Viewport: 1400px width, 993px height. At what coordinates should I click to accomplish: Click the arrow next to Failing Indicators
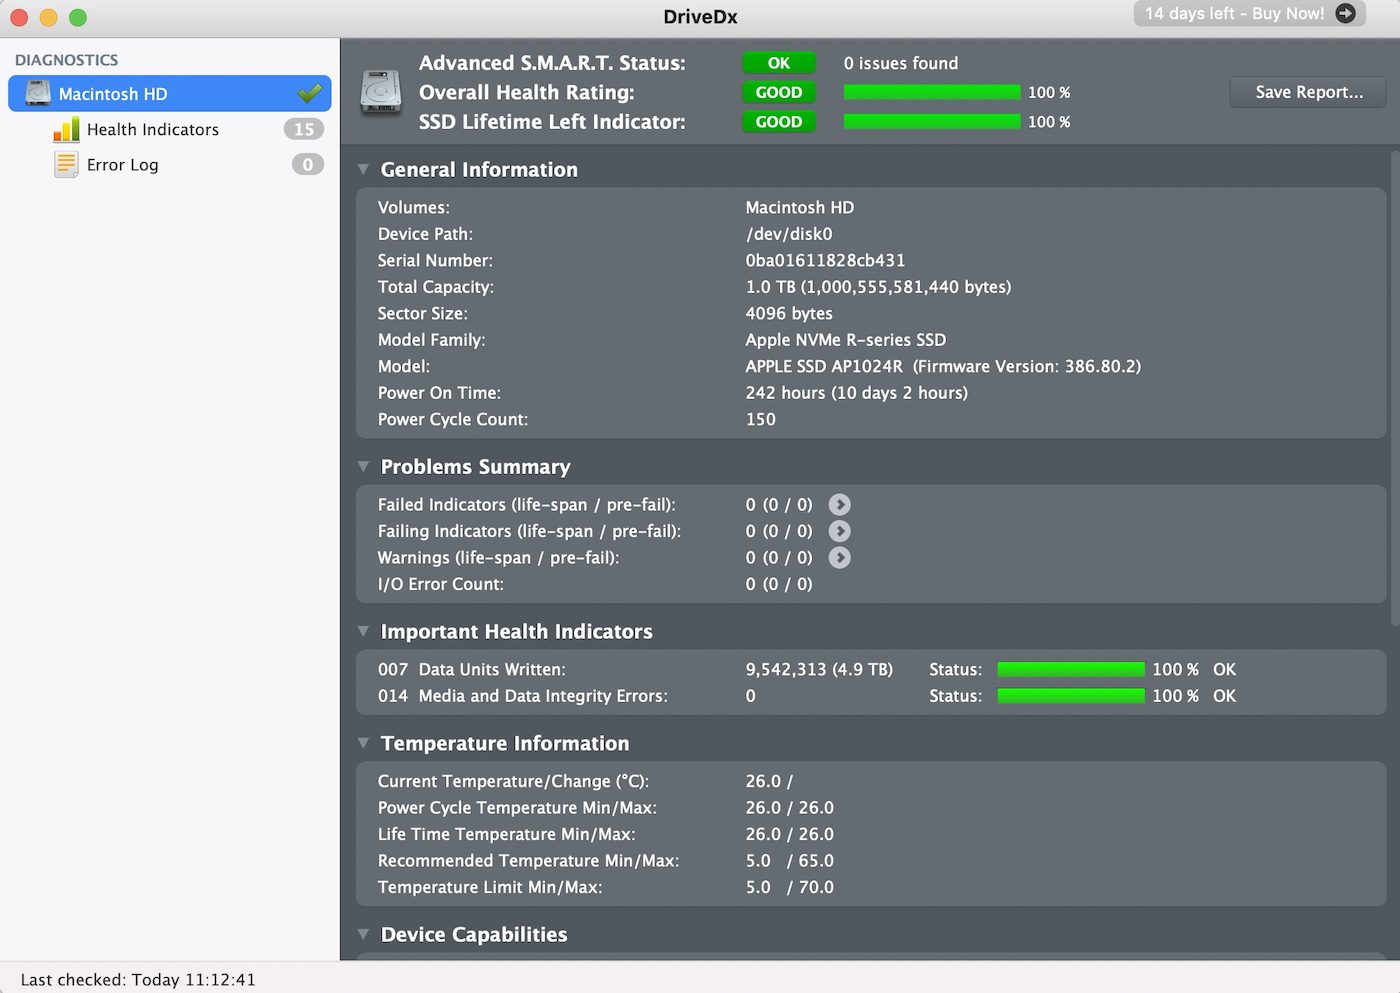coord(840,531)
